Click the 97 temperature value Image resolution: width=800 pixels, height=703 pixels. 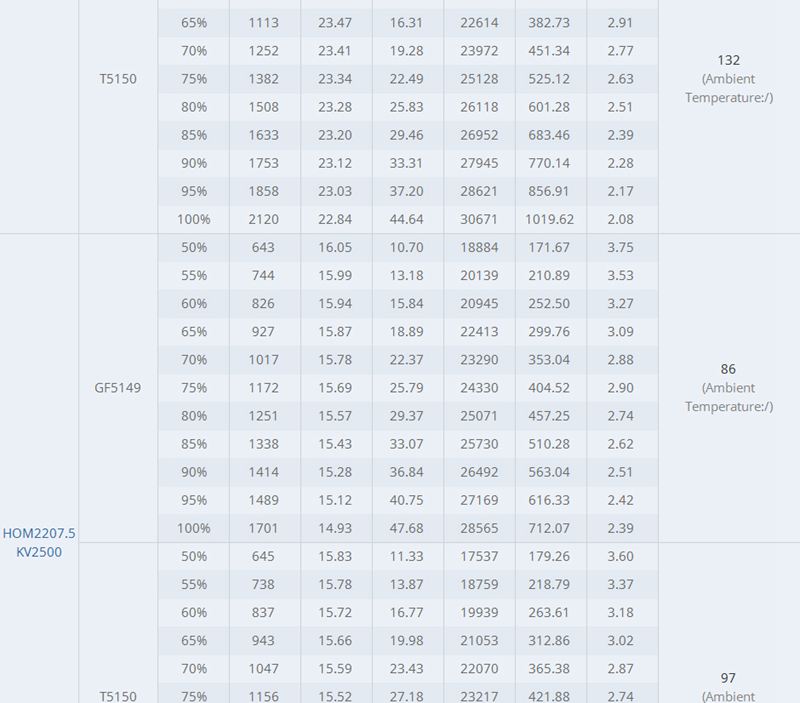click(728, 678)
